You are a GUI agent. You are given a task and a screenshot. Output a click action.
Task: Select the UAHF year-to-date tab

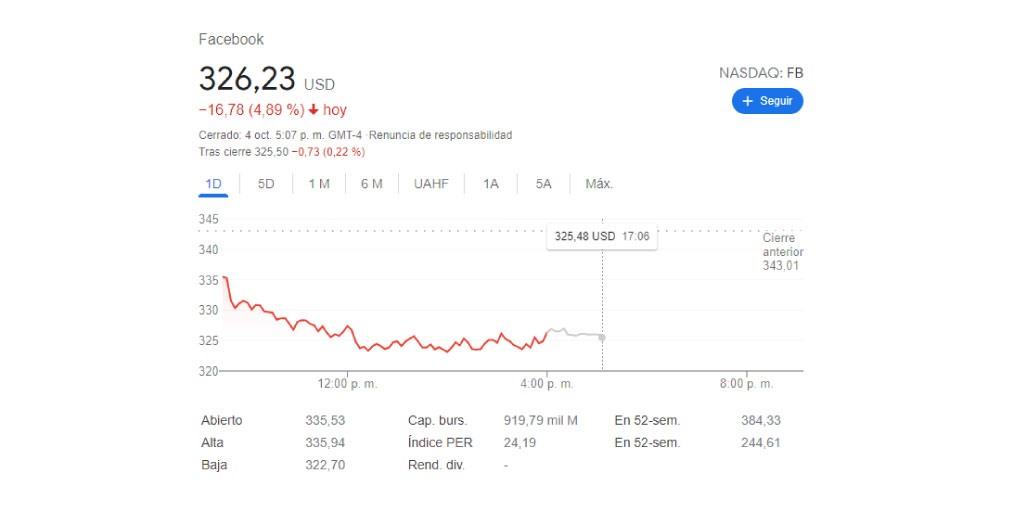(431, 184)
